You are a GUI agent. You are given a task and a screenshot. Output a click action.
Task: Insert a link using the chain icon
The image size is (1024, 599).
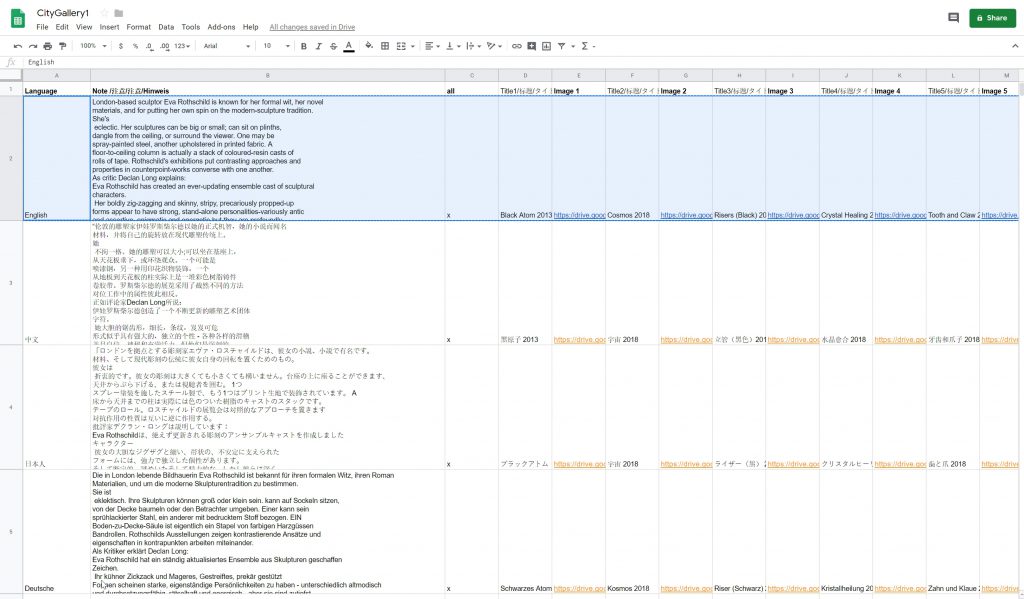tap(516, 46)
